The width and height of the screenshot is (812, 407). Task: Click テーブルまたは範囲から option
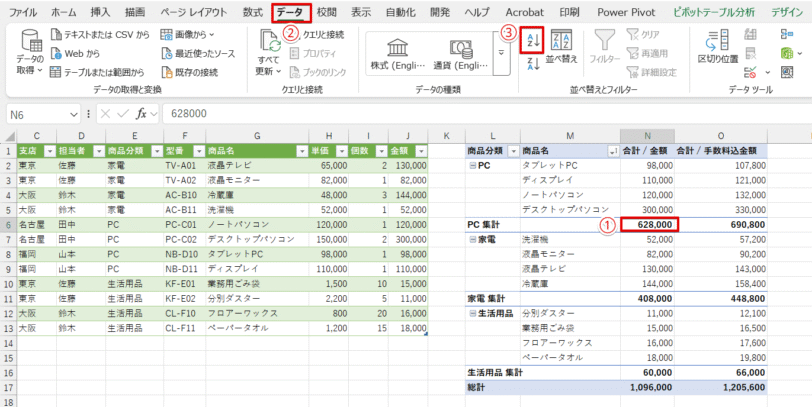(x=97, y=72)
